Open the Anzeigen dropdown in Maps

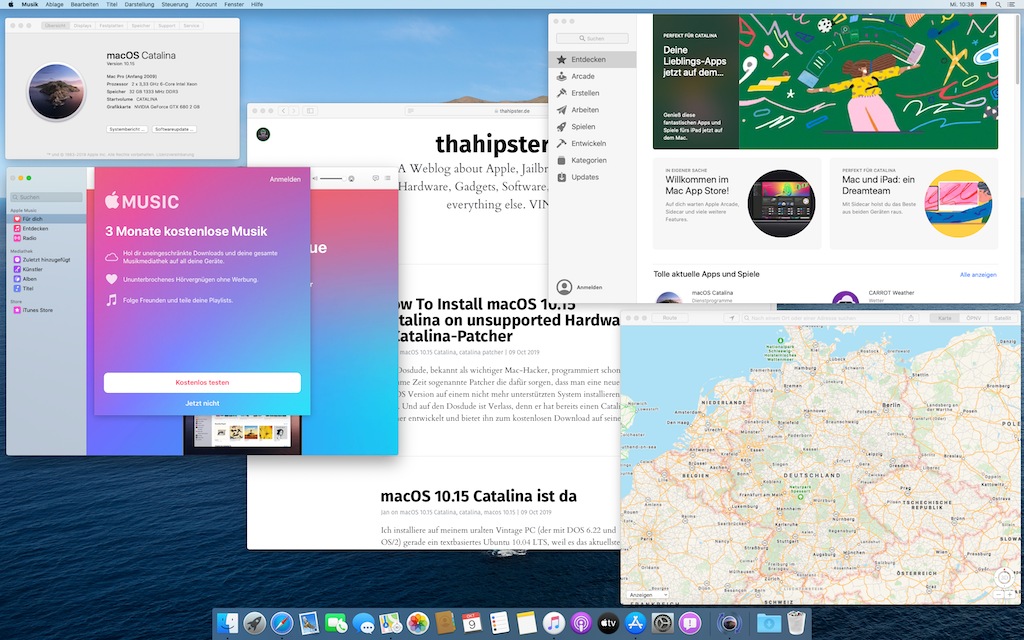pos(646,595)
